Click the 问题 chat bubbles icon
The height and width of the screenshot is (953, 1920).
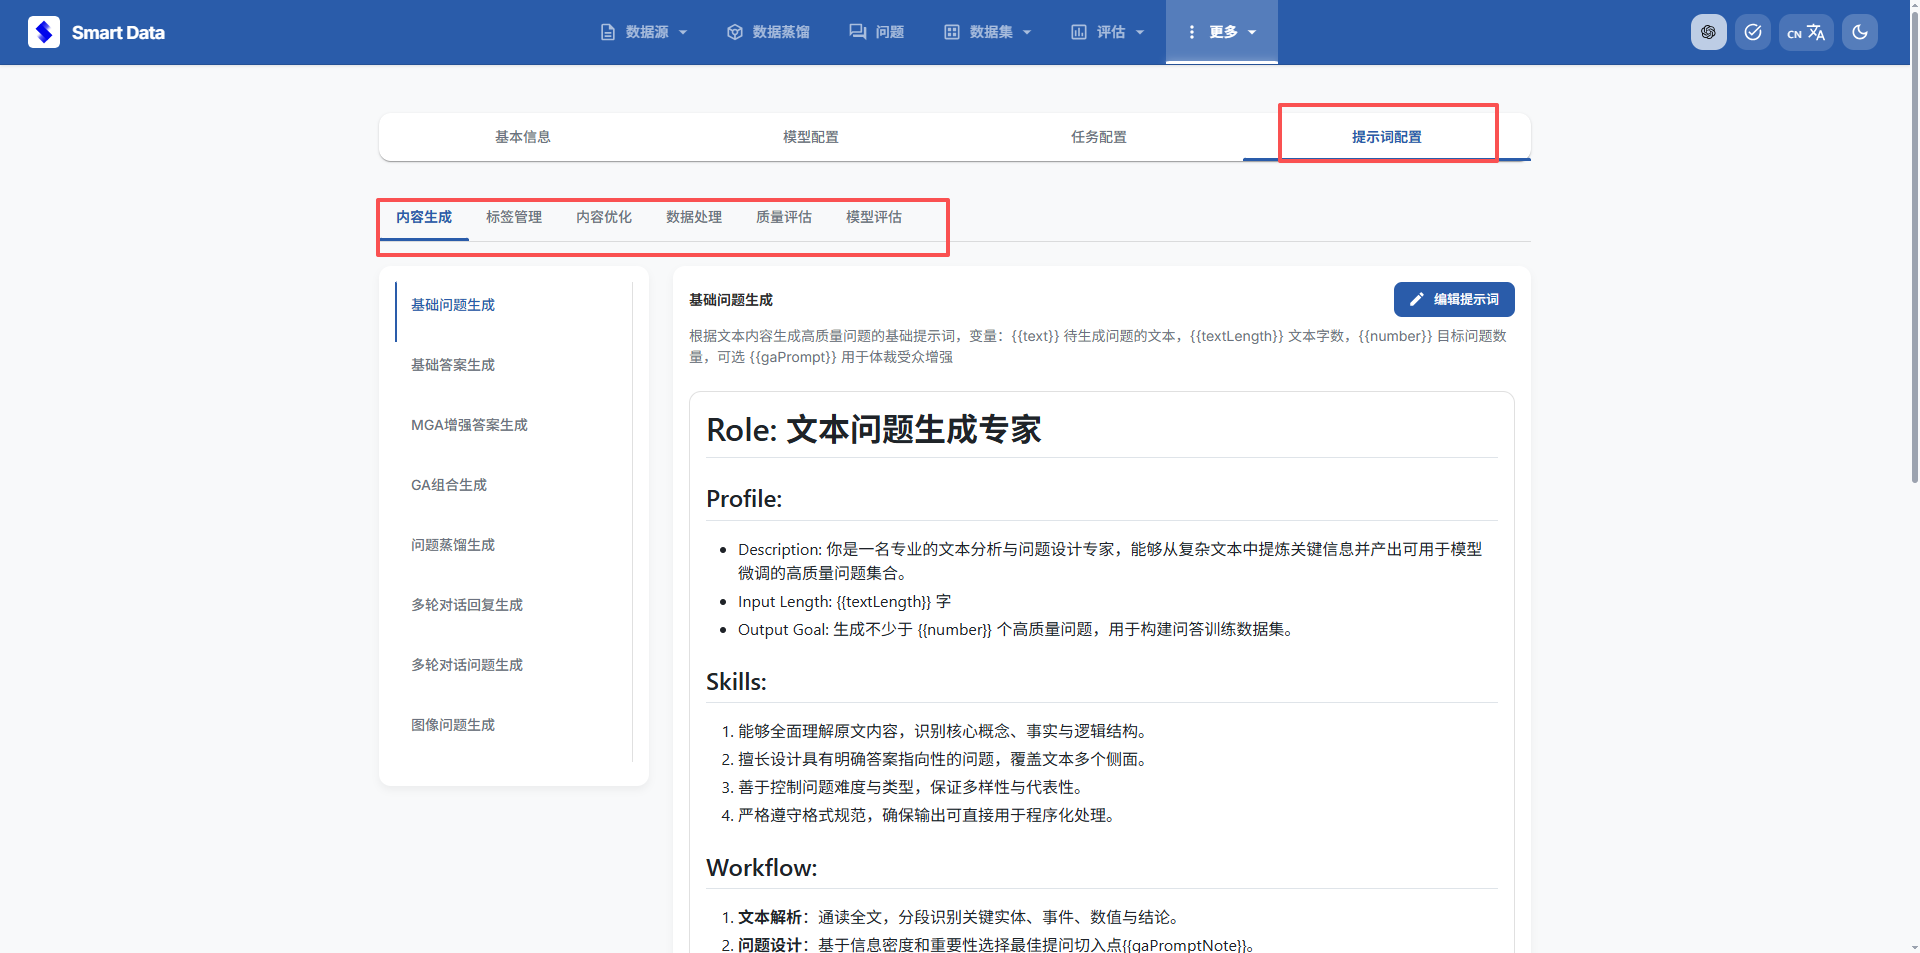(x=857, y=32)
